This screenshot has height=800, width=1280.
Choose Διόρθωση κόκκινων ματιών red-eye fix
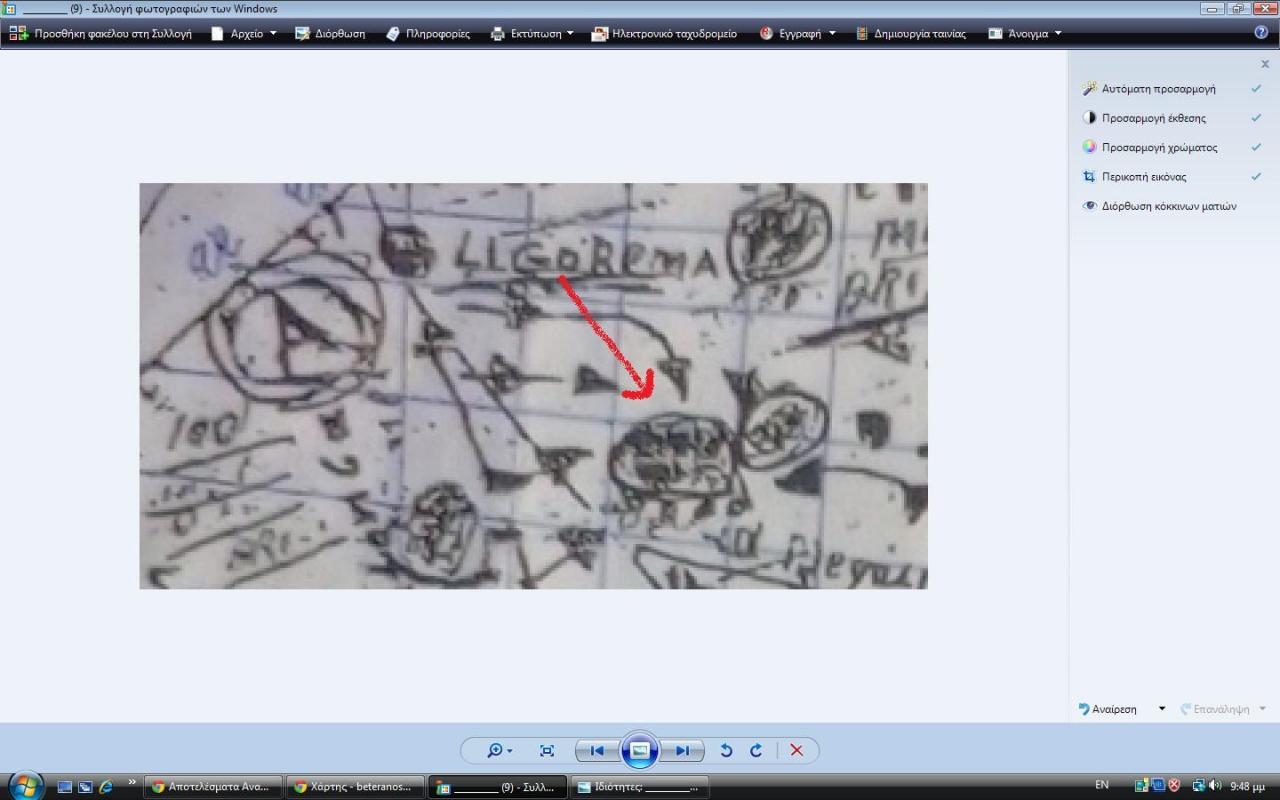click(1168, 206)
